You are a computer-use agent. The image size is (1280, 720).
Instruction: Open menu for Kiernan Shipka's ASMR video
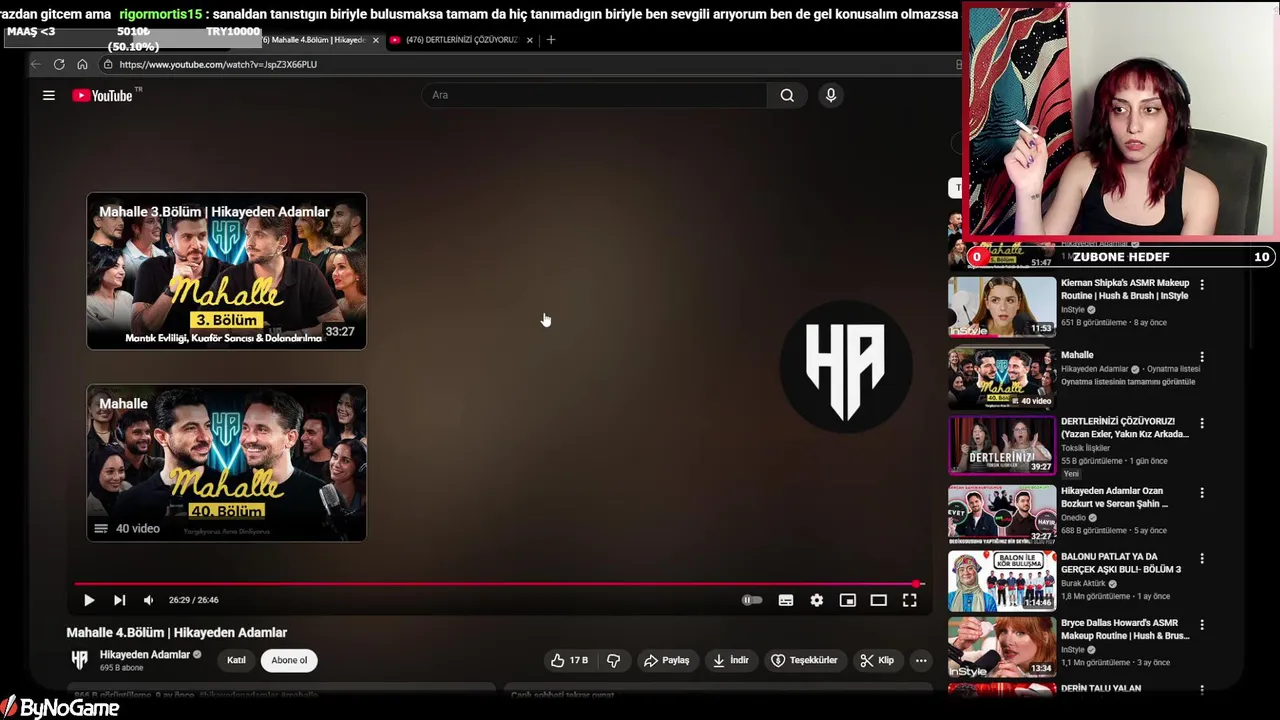[1202, 285]
